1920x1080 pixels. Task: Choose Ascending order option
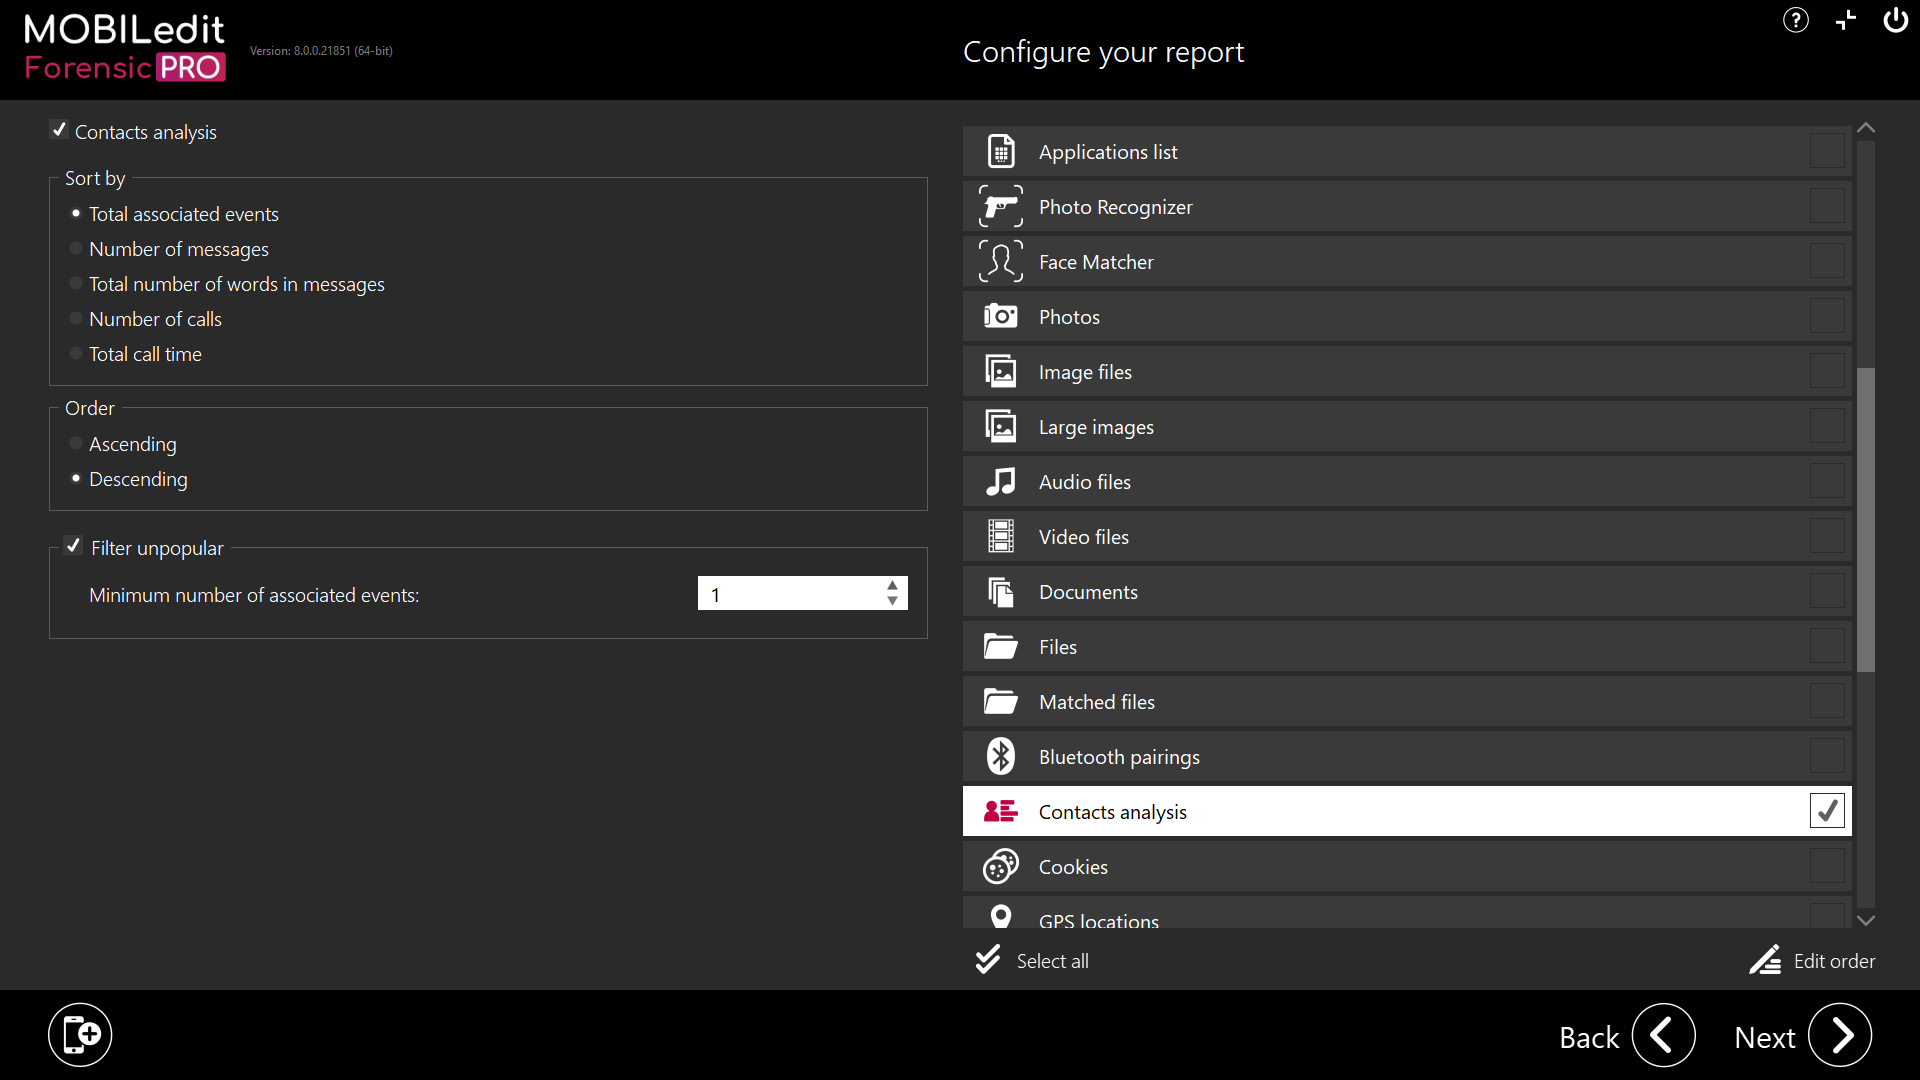(76, 444)
